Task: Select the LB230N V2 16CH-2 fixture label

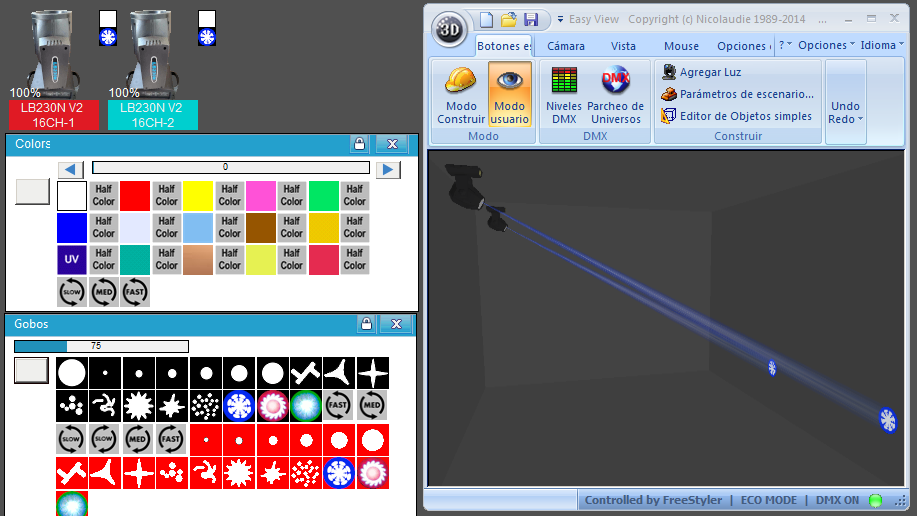Action: pos(153,115)
